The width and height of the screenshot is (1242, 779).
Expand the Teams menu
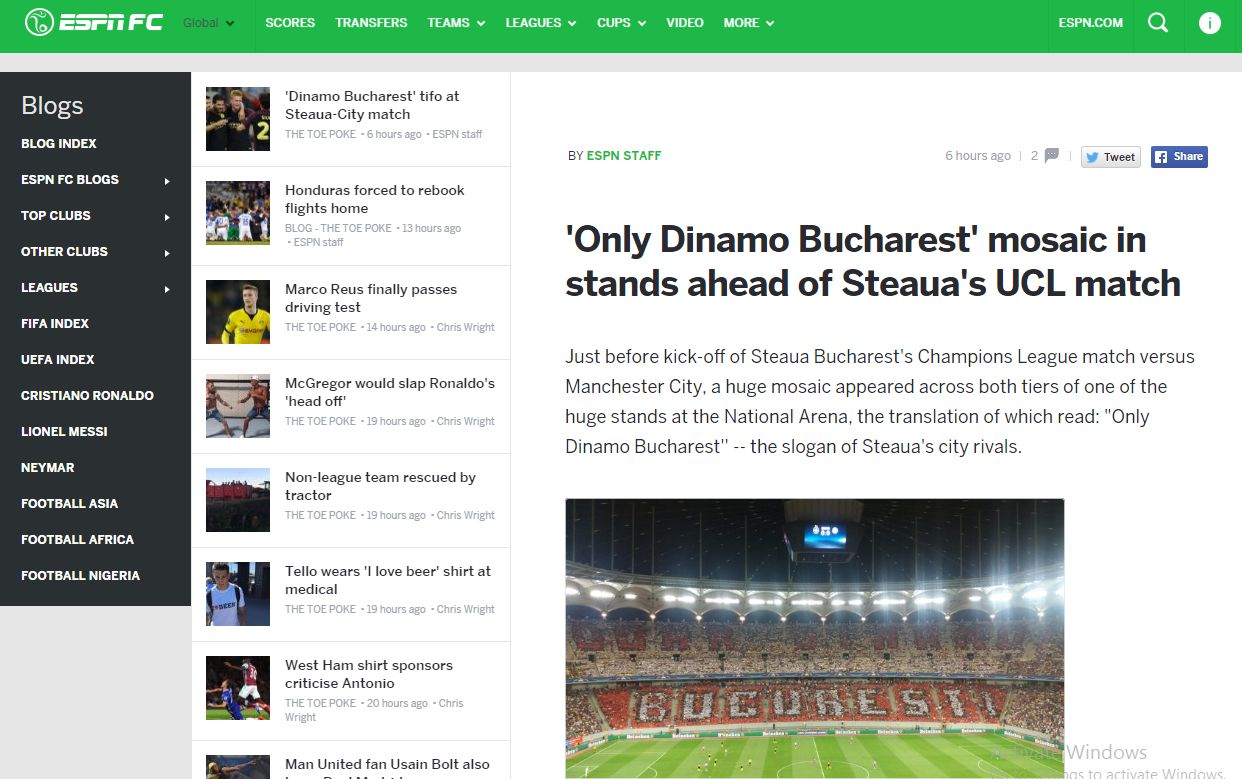click(455, 23)
